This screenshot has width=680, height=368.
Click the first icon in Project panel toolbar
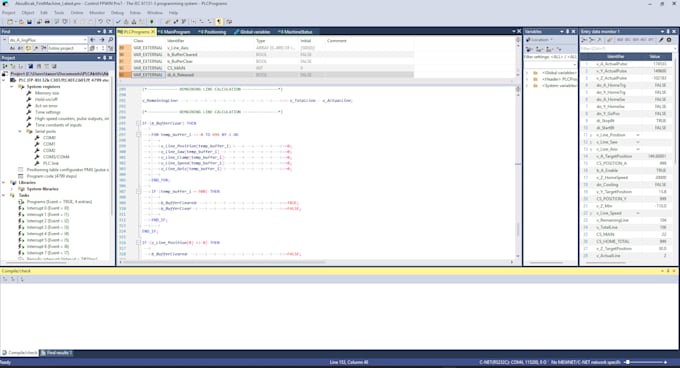pos(5,66)
